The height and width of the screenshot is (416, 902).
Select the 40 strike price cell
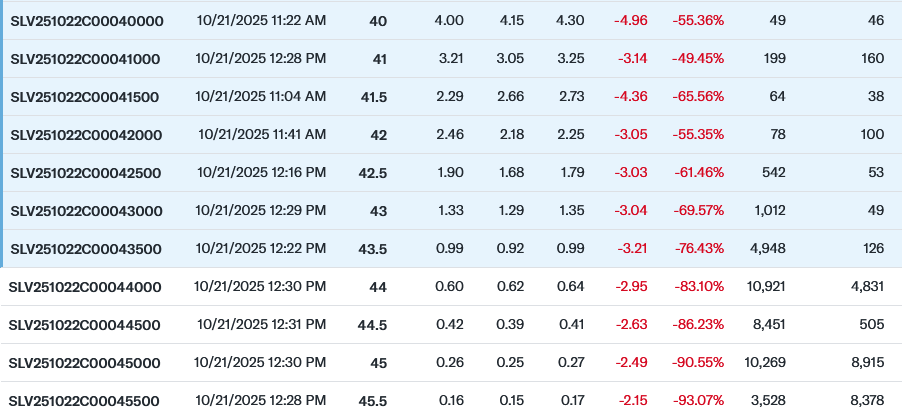379,21
